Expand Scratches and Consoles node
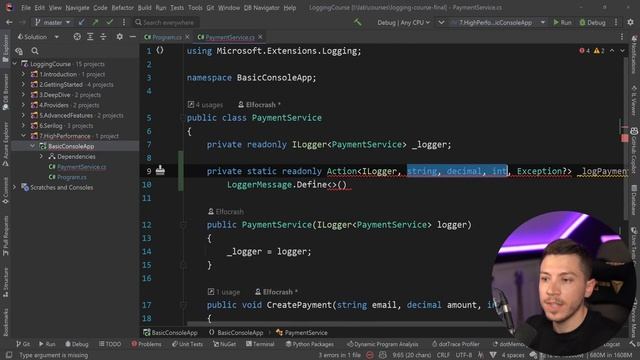 15,187
